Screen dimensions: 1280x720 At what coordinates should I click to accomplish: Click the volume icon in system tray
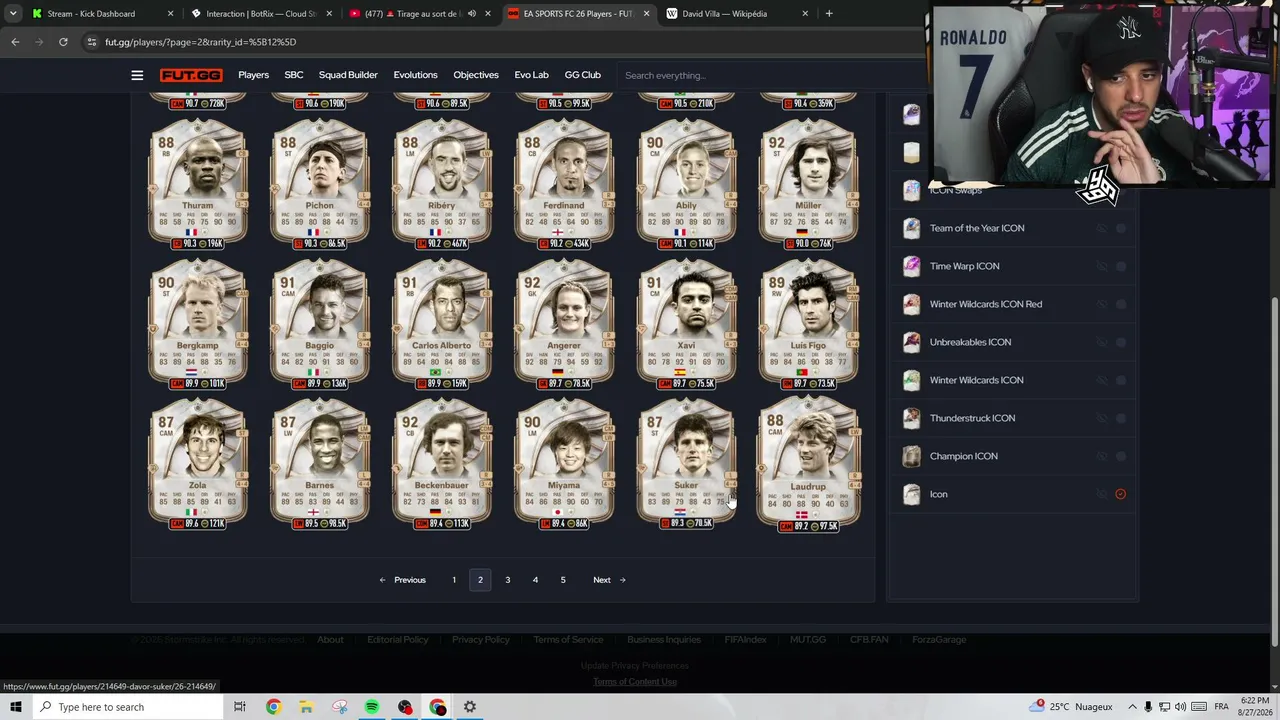(1180, 707)
